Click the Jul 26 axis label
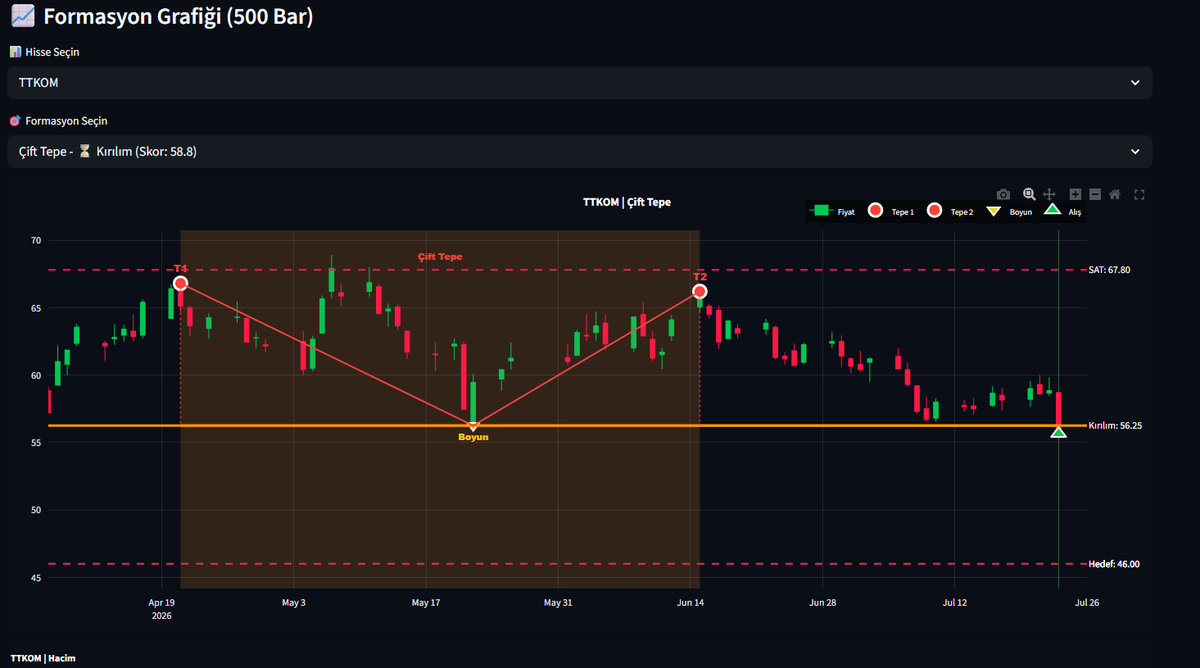 (x=1087, y=603)
